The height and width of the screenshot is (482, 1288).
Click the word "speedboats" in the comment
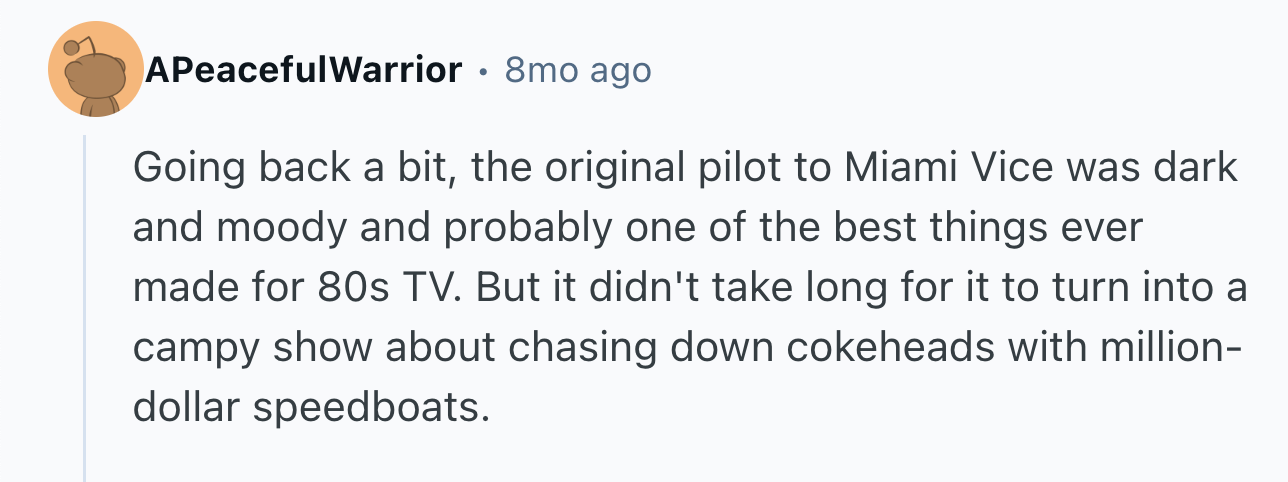tap(369, 407)
